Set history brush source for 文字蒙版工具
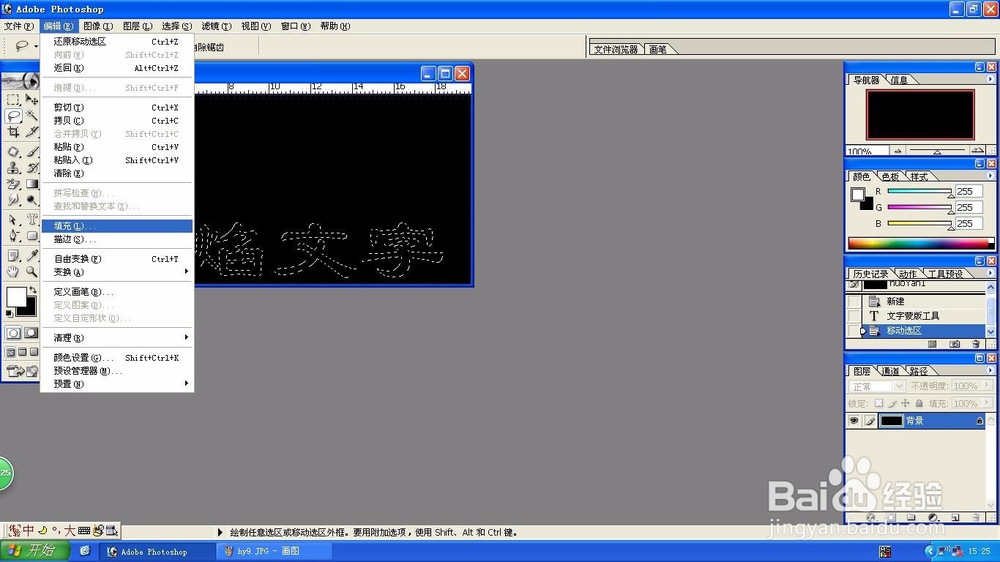Viewport: 1000px width, 562px height. 854,316
